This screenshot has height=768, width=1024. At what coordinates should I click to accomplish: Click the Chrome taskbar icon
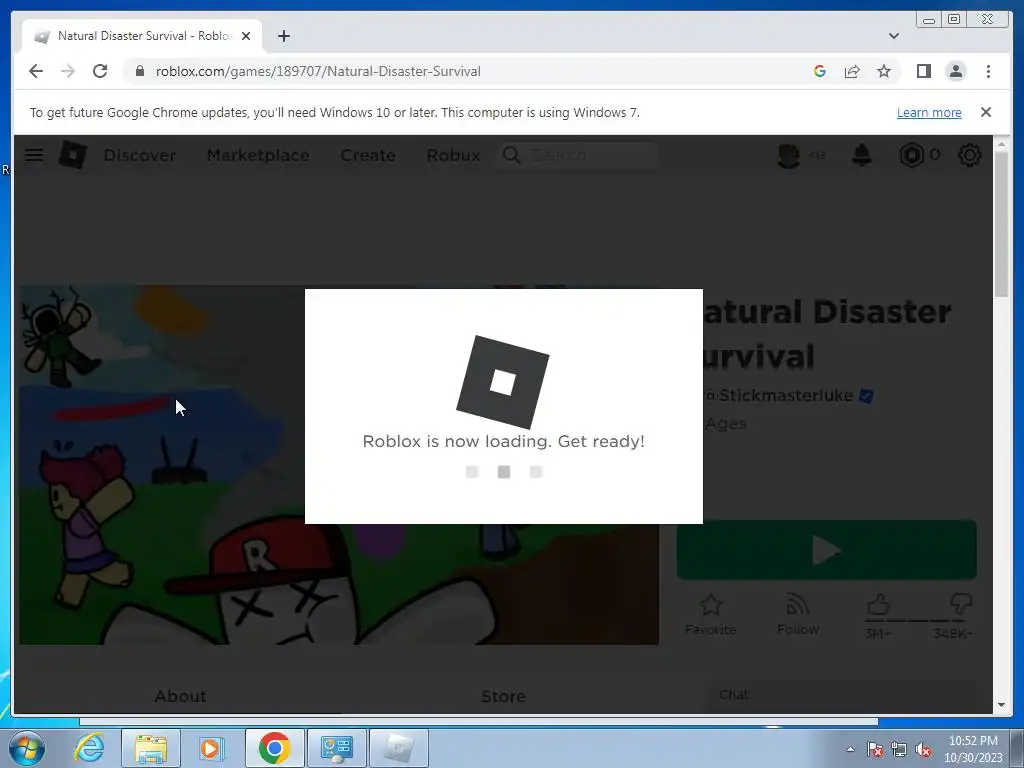pyautogui.click(x=274, y=748)
